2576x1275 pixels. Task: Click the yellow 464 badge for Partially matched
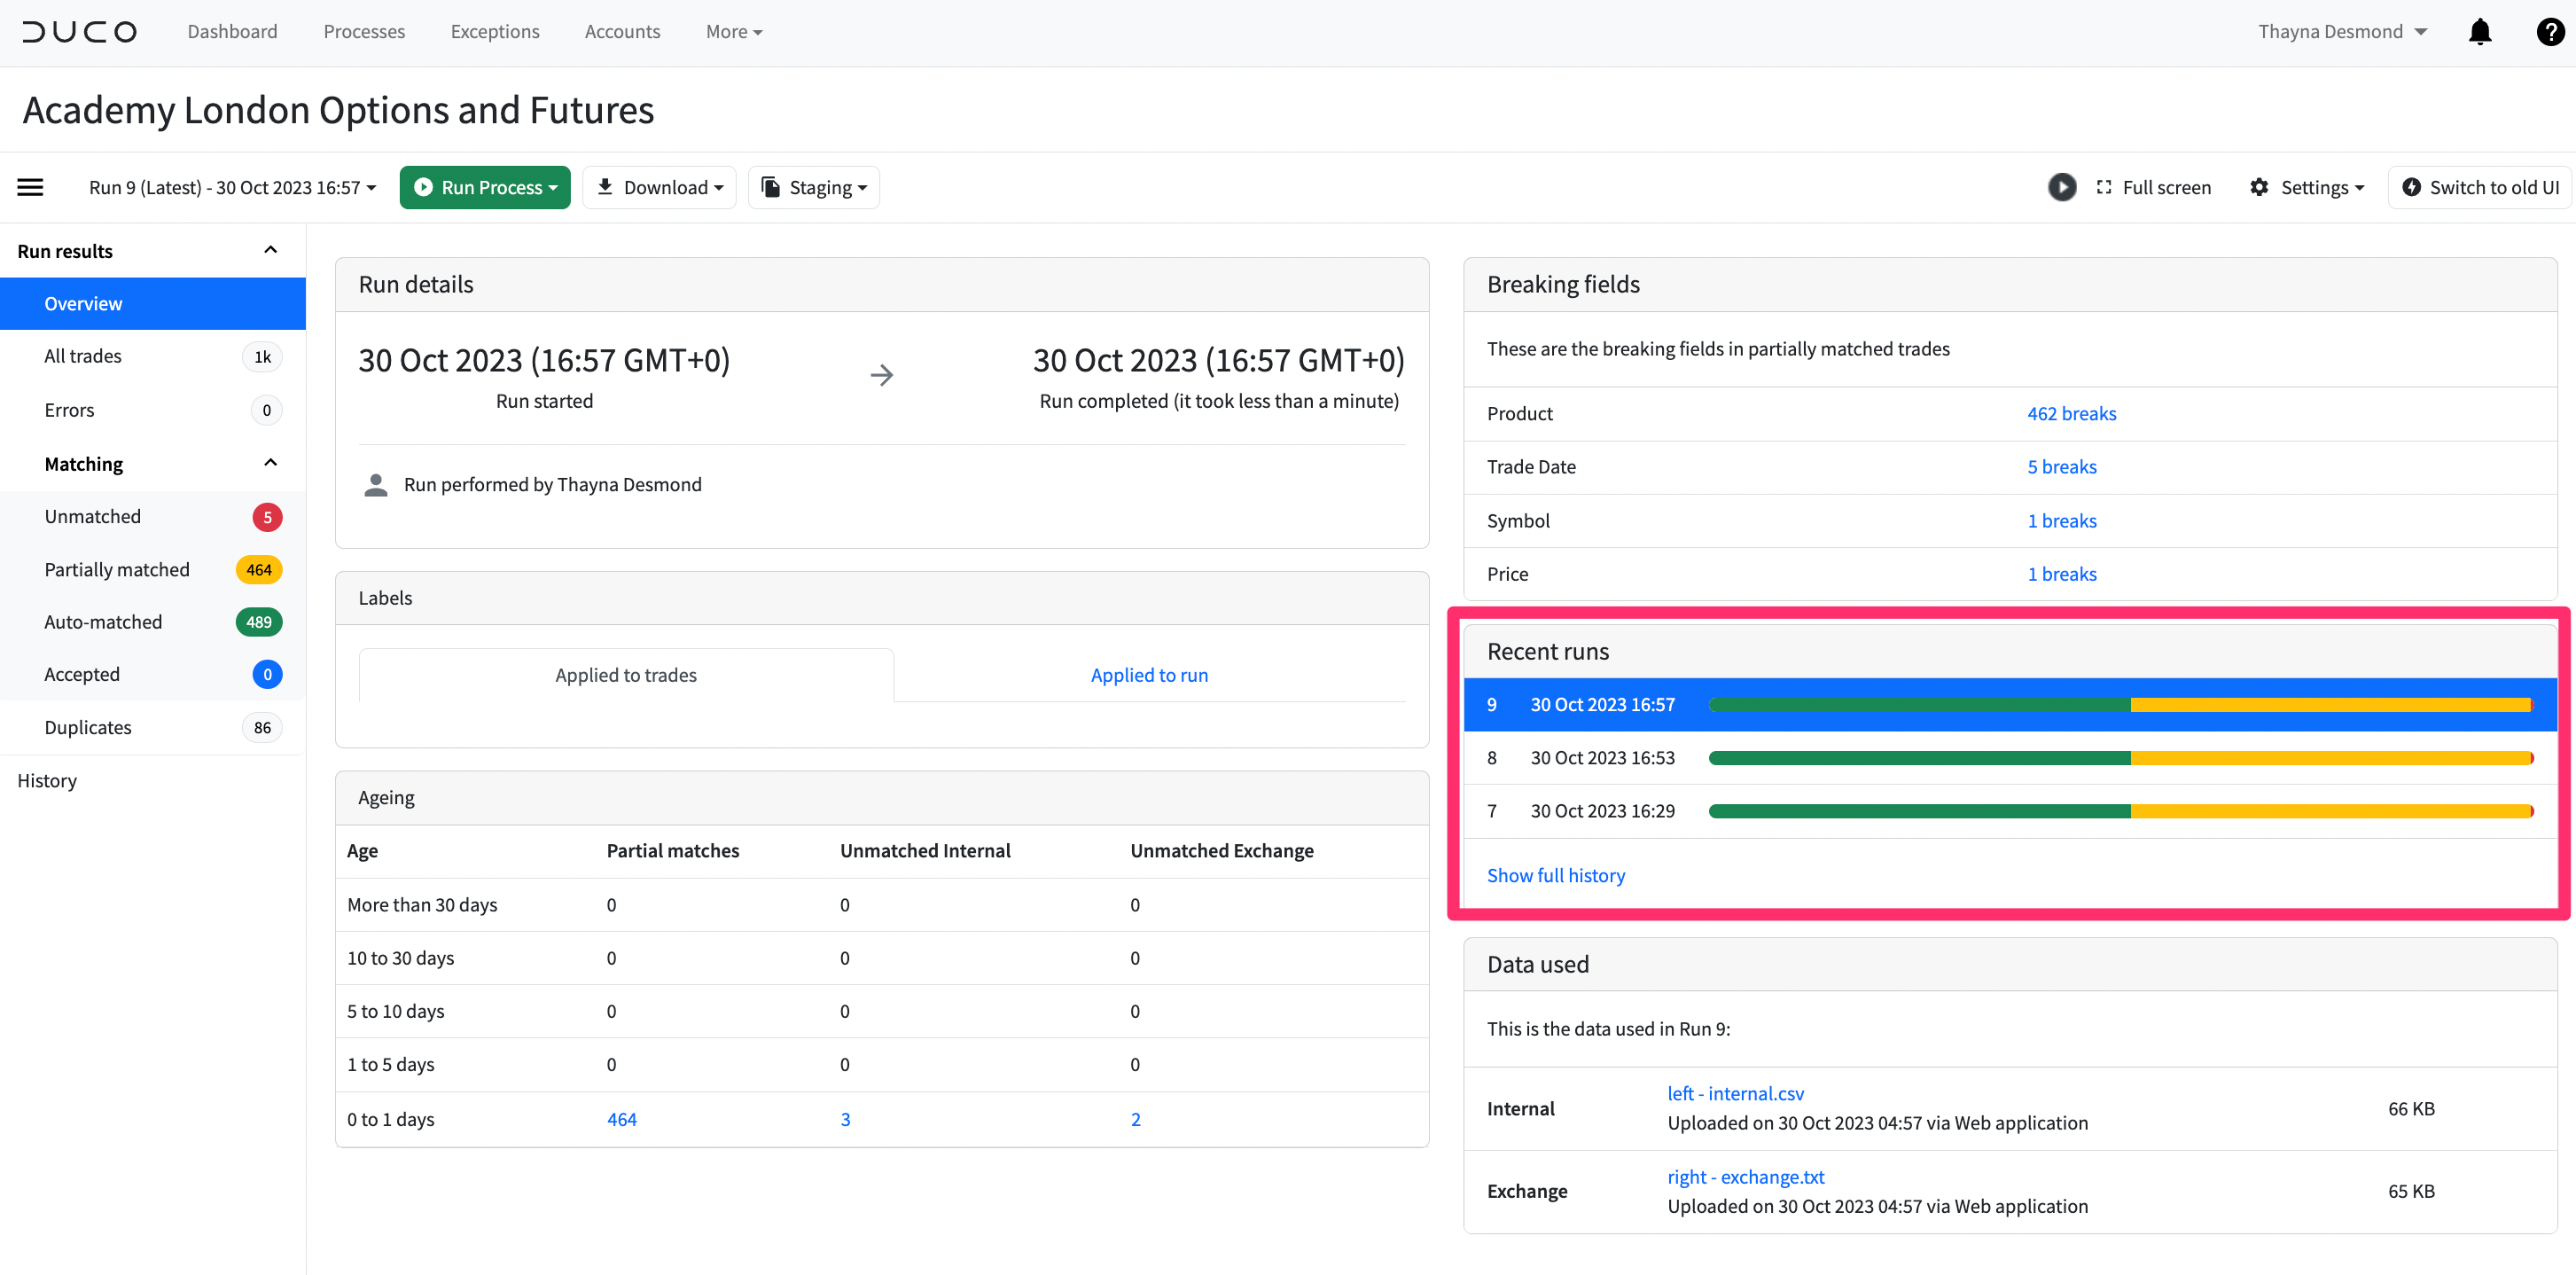point(259,569)
